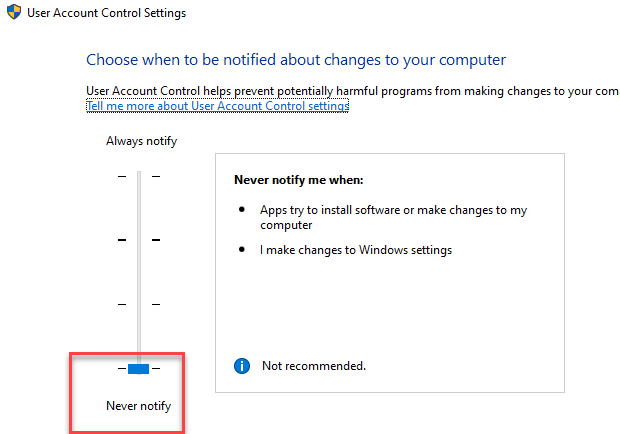
Task: Click bullet point before Apps try to install
Action: [243, 211]
